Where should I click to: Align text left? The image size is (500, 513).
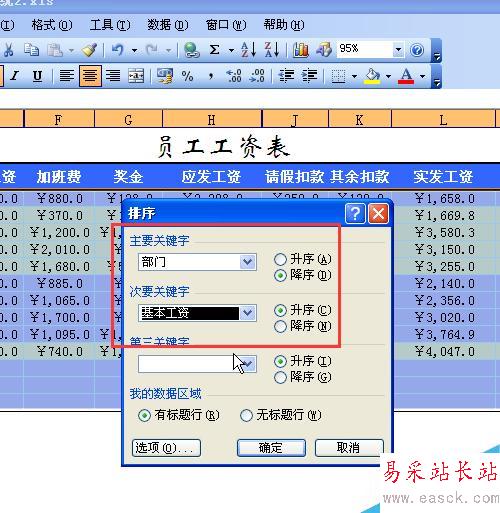pos(67,76)
